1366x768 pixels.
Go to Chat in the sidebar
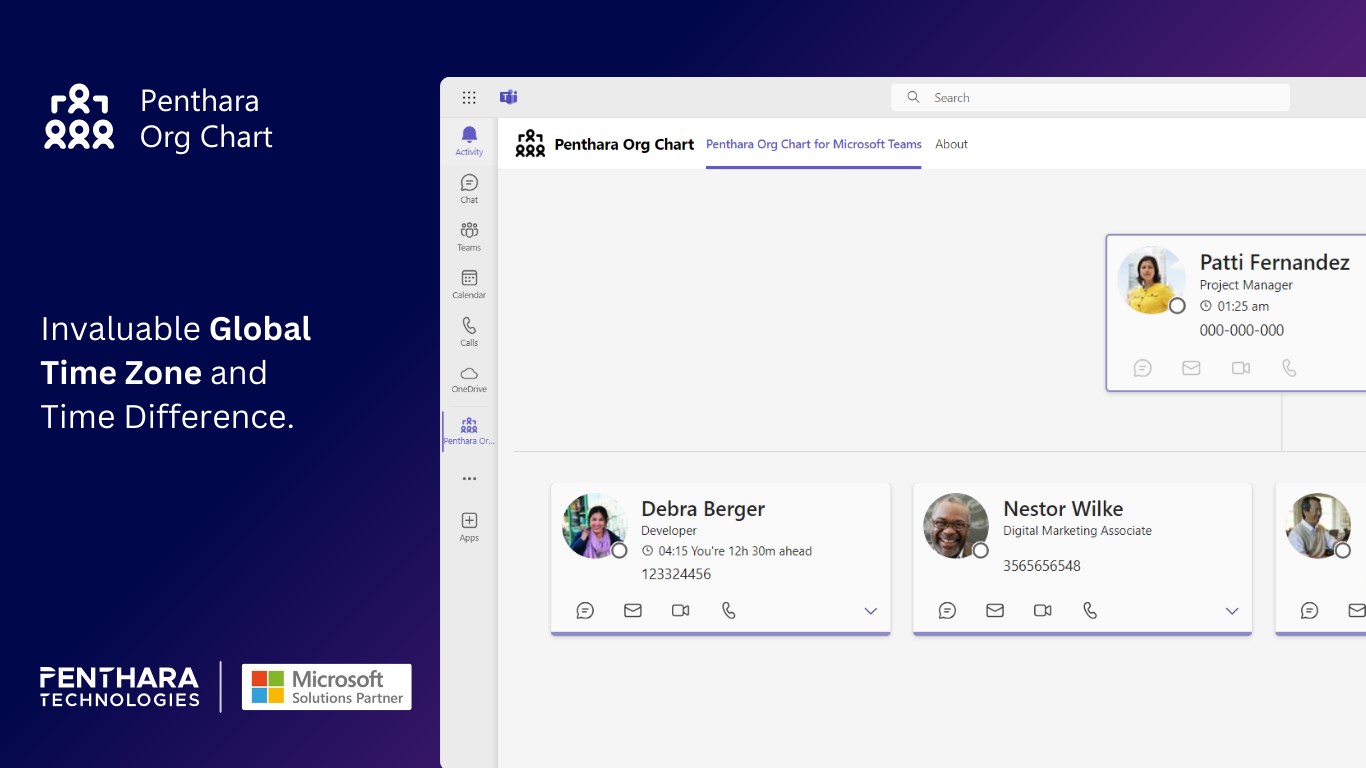(x=469, y=188)
